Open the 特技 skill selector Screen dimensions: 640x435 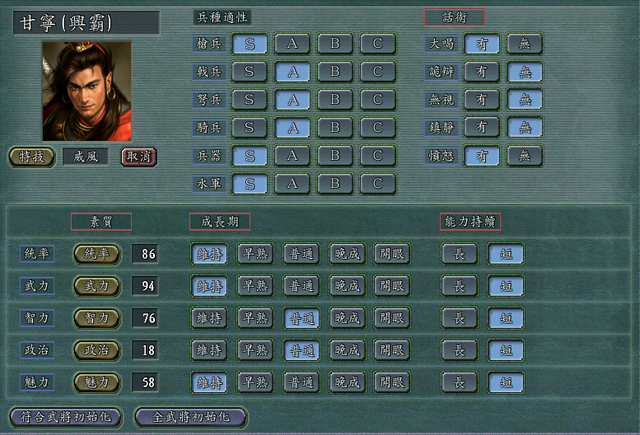(32, 157)
